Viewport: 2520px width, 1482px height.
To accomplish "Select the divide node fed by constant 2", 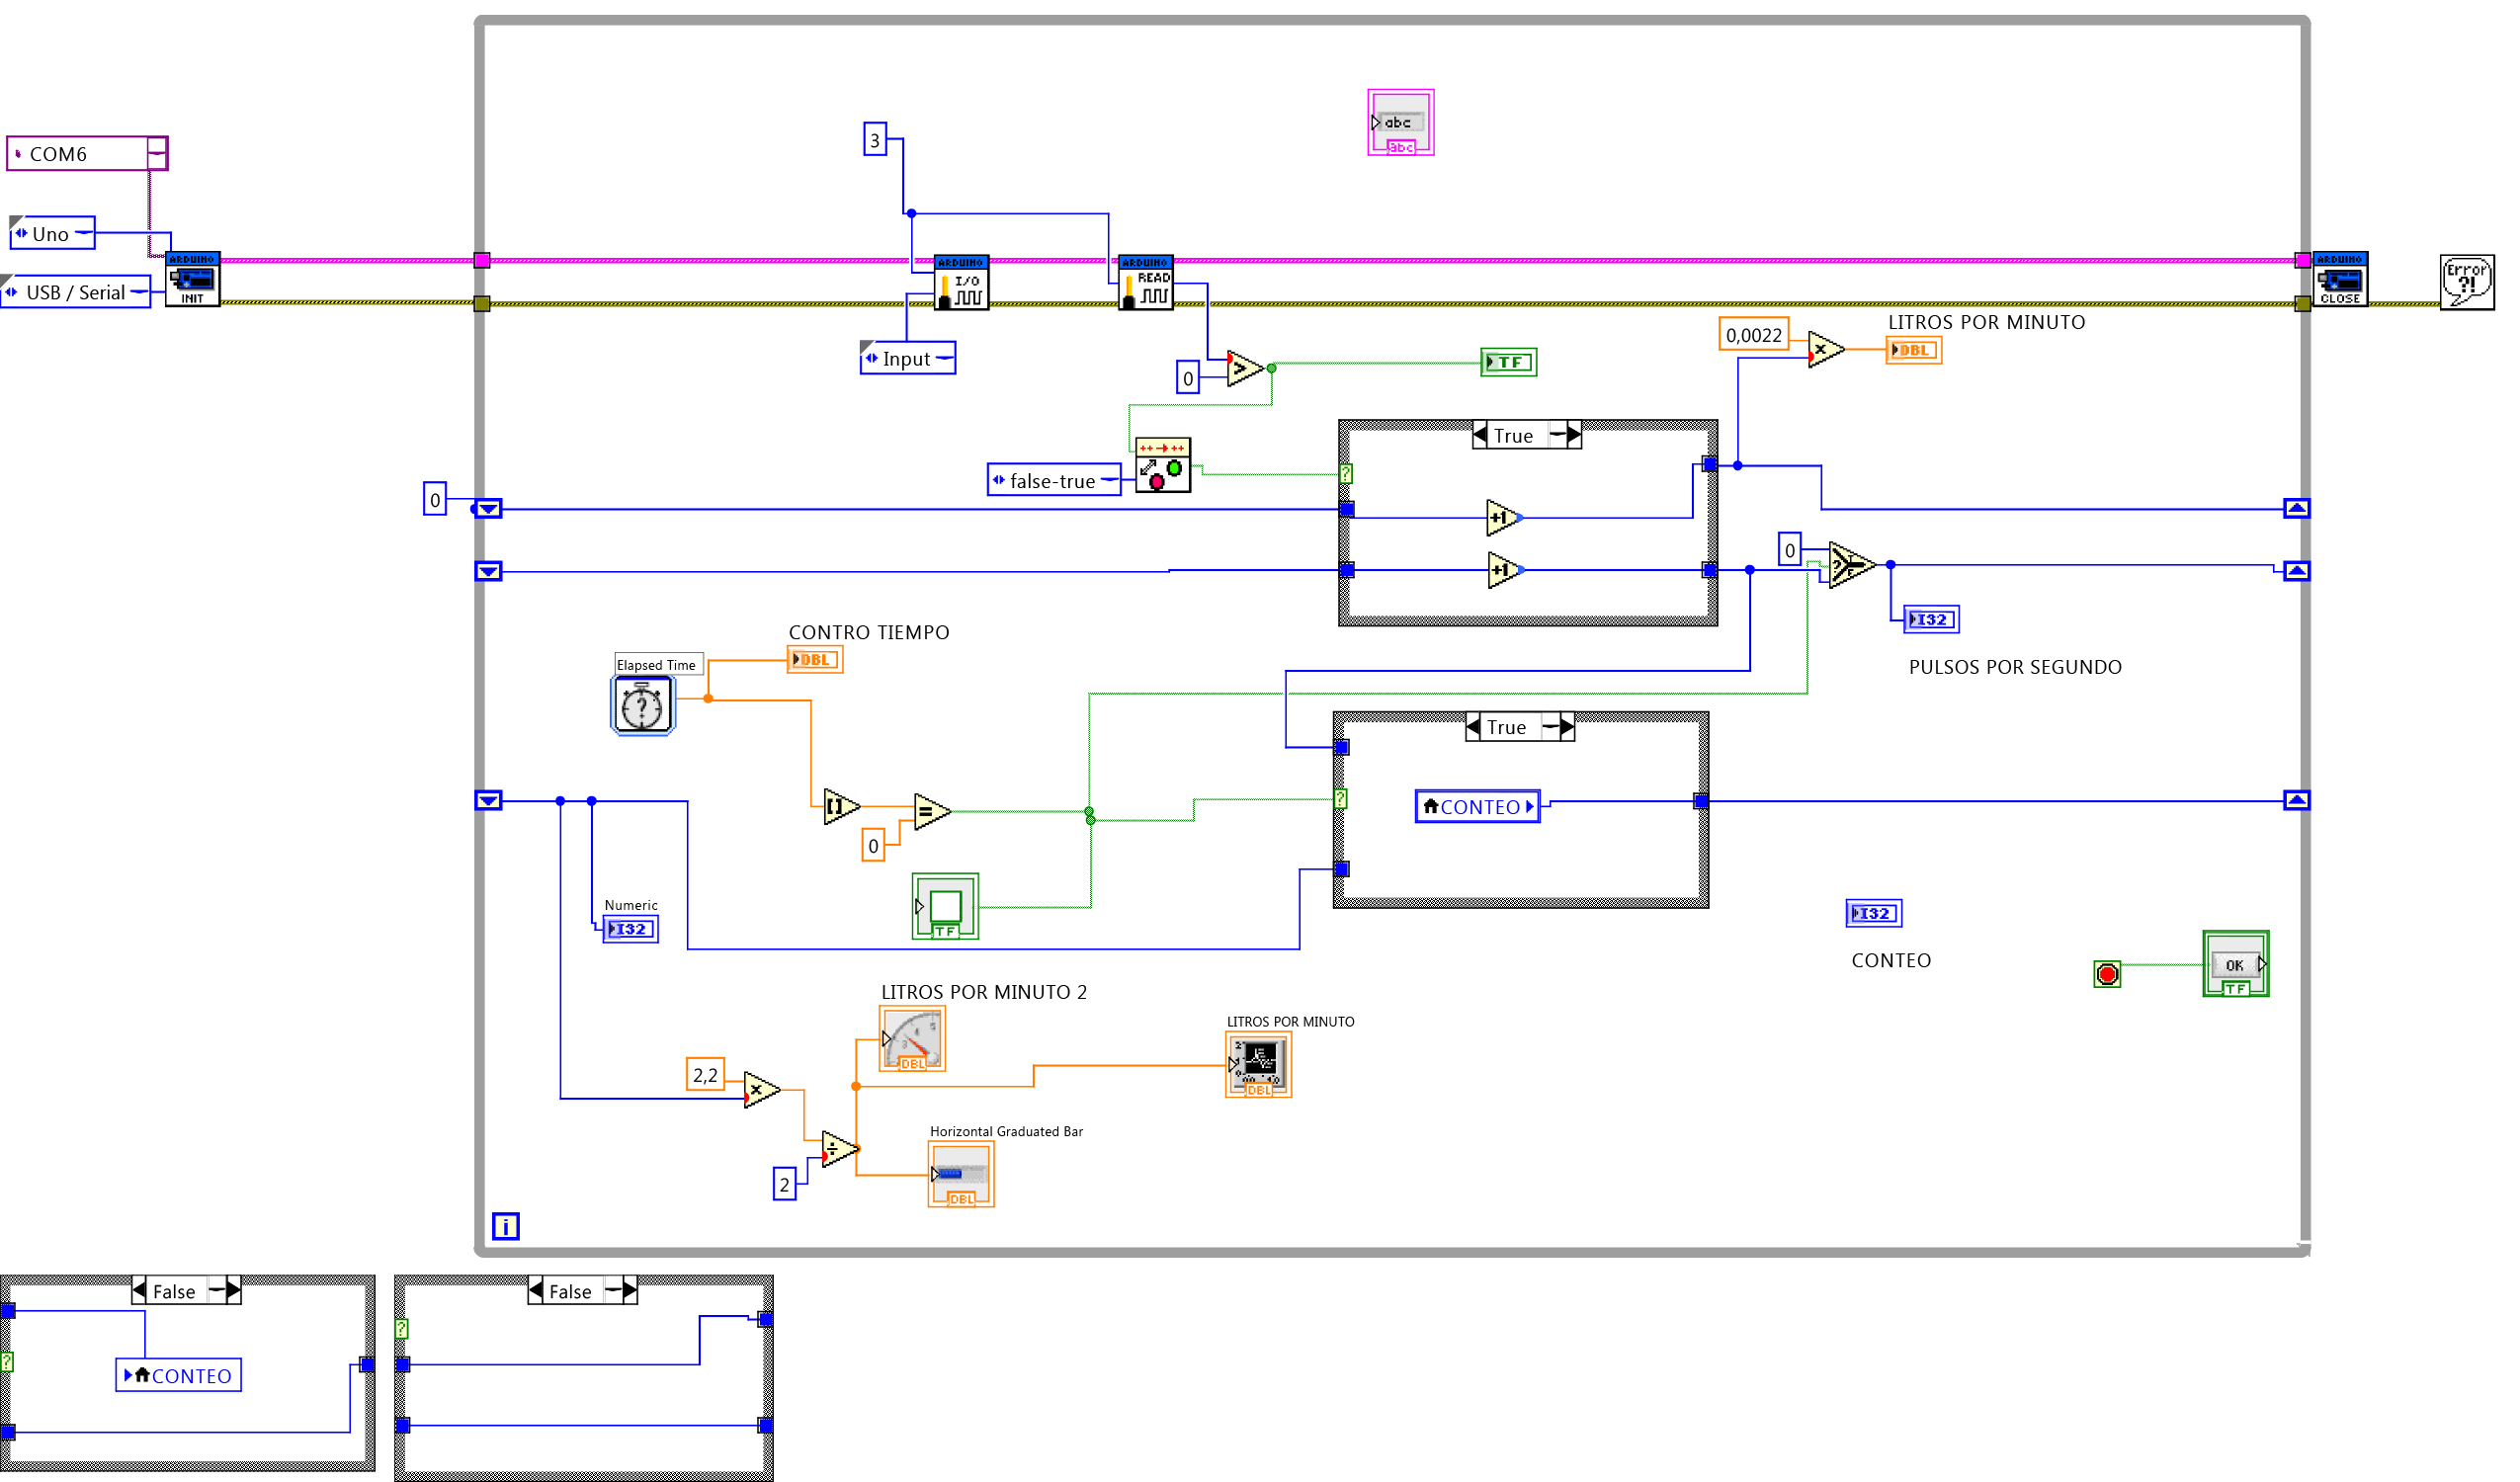I will pos(840,1149).
